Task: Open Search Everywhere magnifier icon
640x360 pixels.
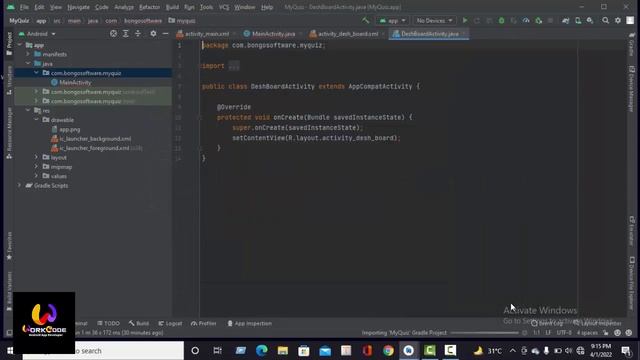Action: coord(605,20)
